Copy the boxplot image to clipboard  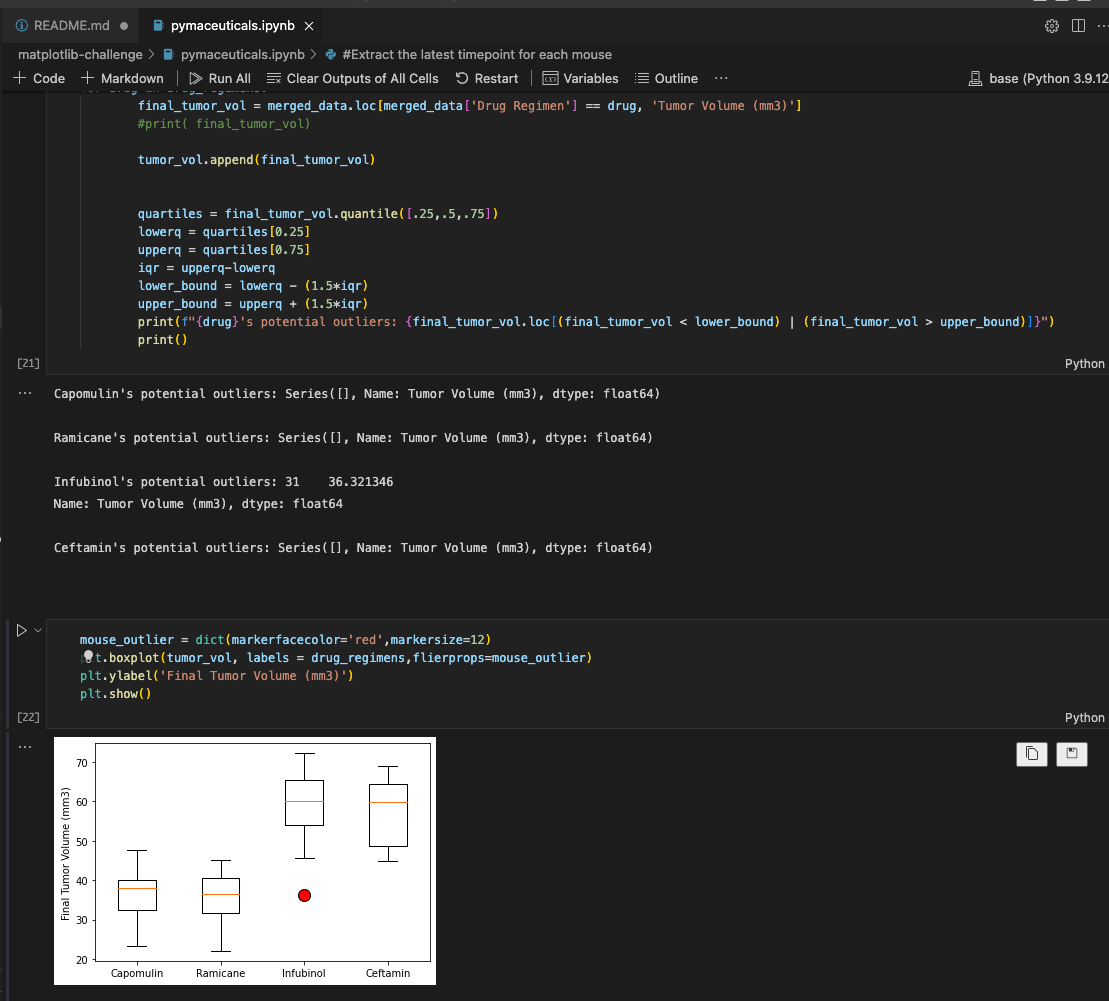1032,754
